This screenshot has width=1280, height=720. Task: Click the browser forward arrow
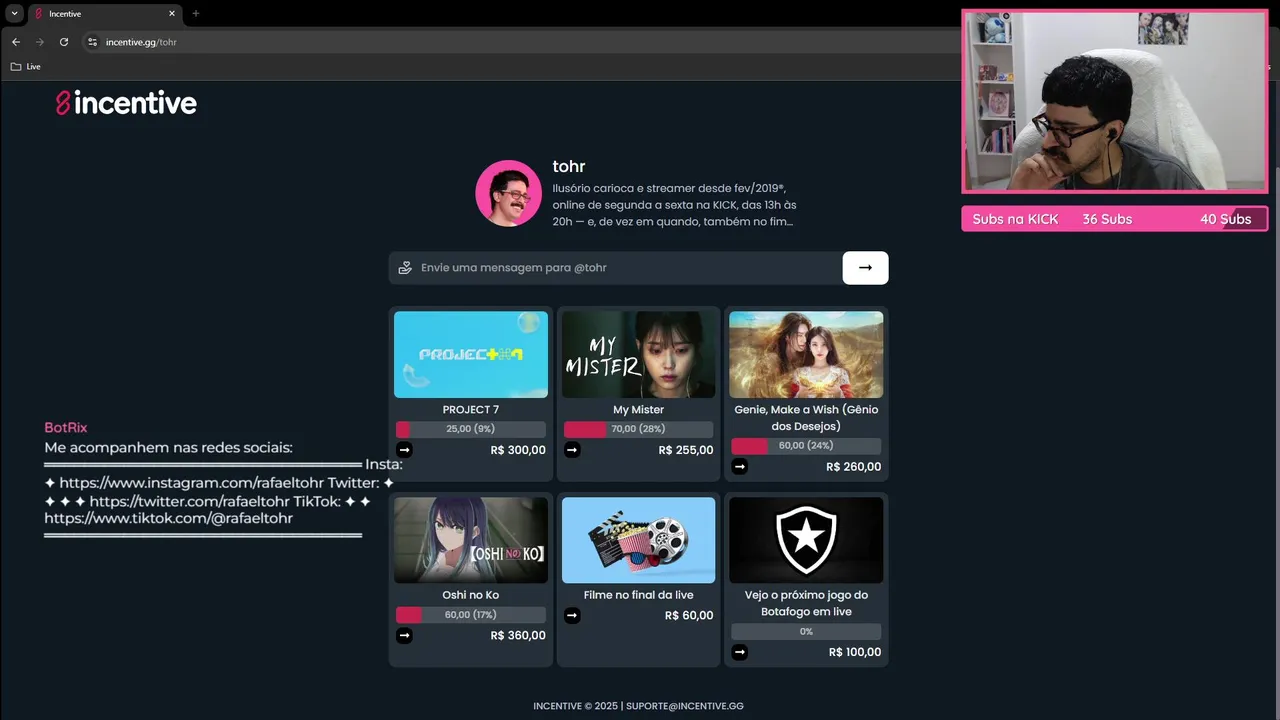[40, 42]
